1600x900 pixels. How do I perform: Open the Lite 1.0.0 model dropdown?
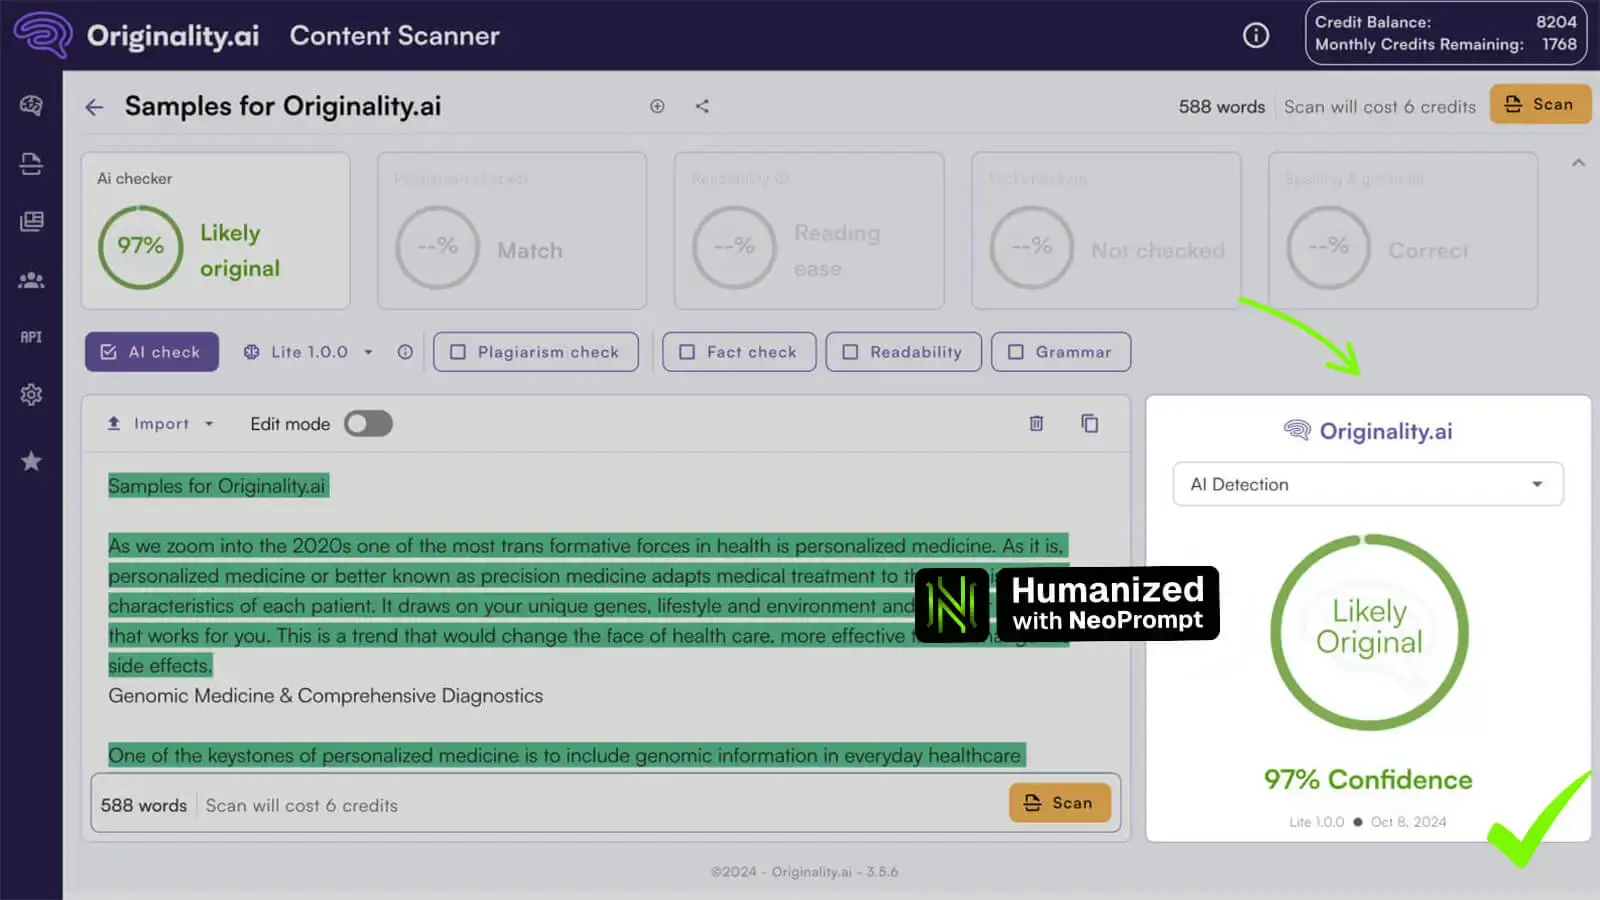(x=310, y=352)
